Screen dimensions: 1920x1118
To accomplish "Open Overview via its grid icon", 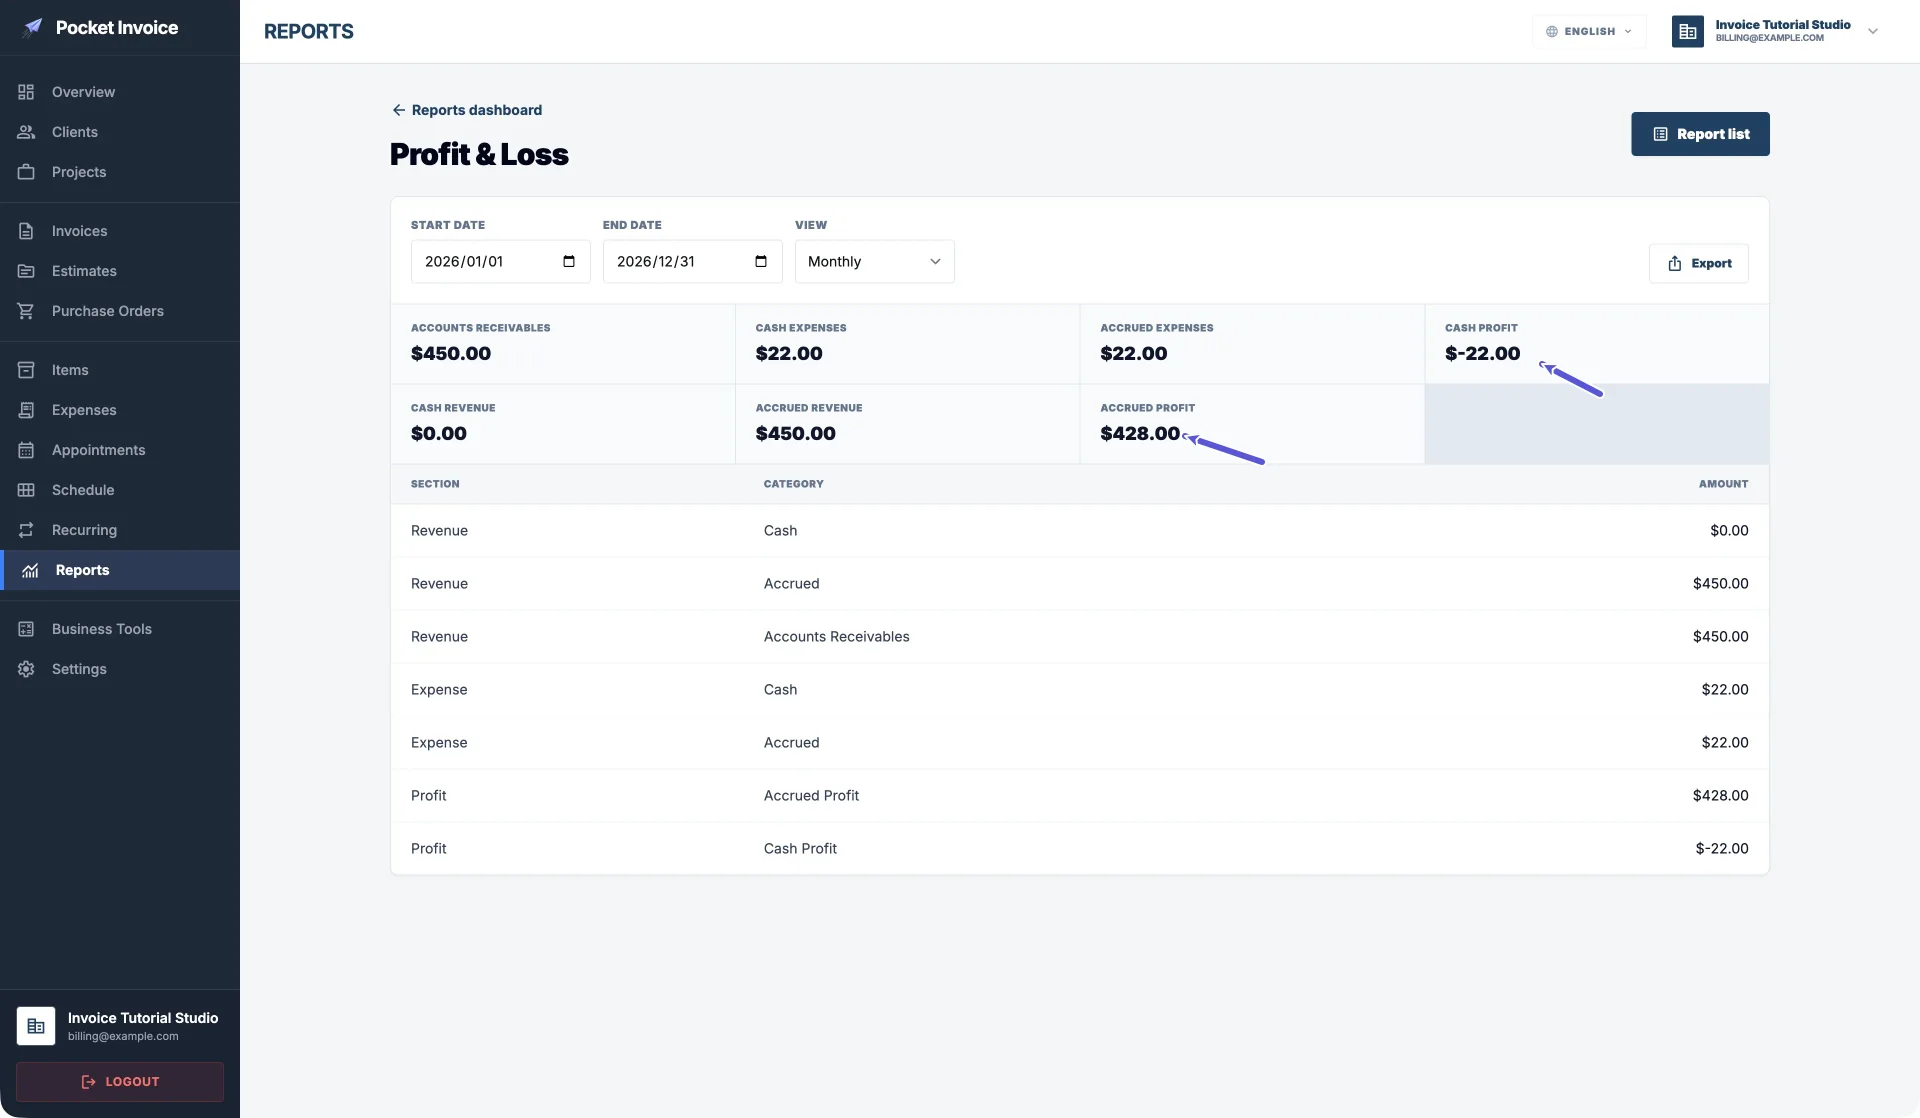I will click(x=26, y=92).
